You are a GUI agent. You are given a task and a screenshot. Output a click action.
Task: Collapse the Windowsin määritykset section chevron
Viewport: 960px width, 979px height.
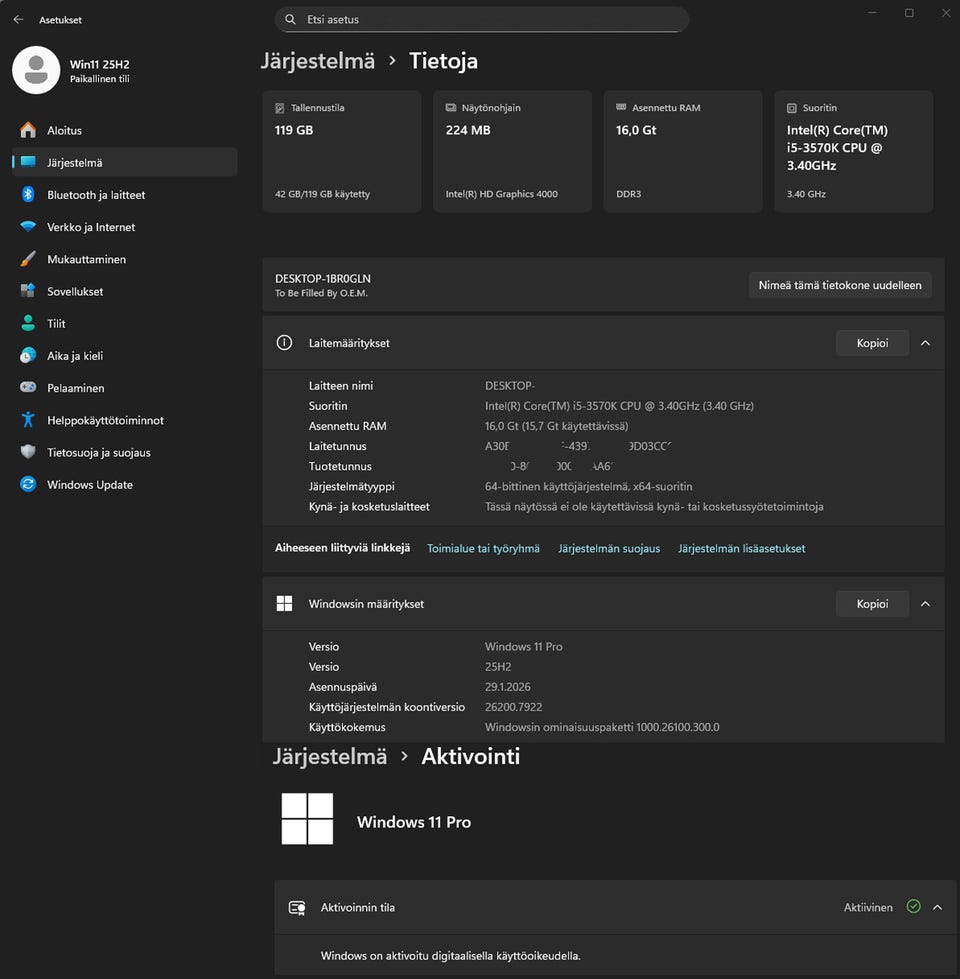[x=925, y=604]
